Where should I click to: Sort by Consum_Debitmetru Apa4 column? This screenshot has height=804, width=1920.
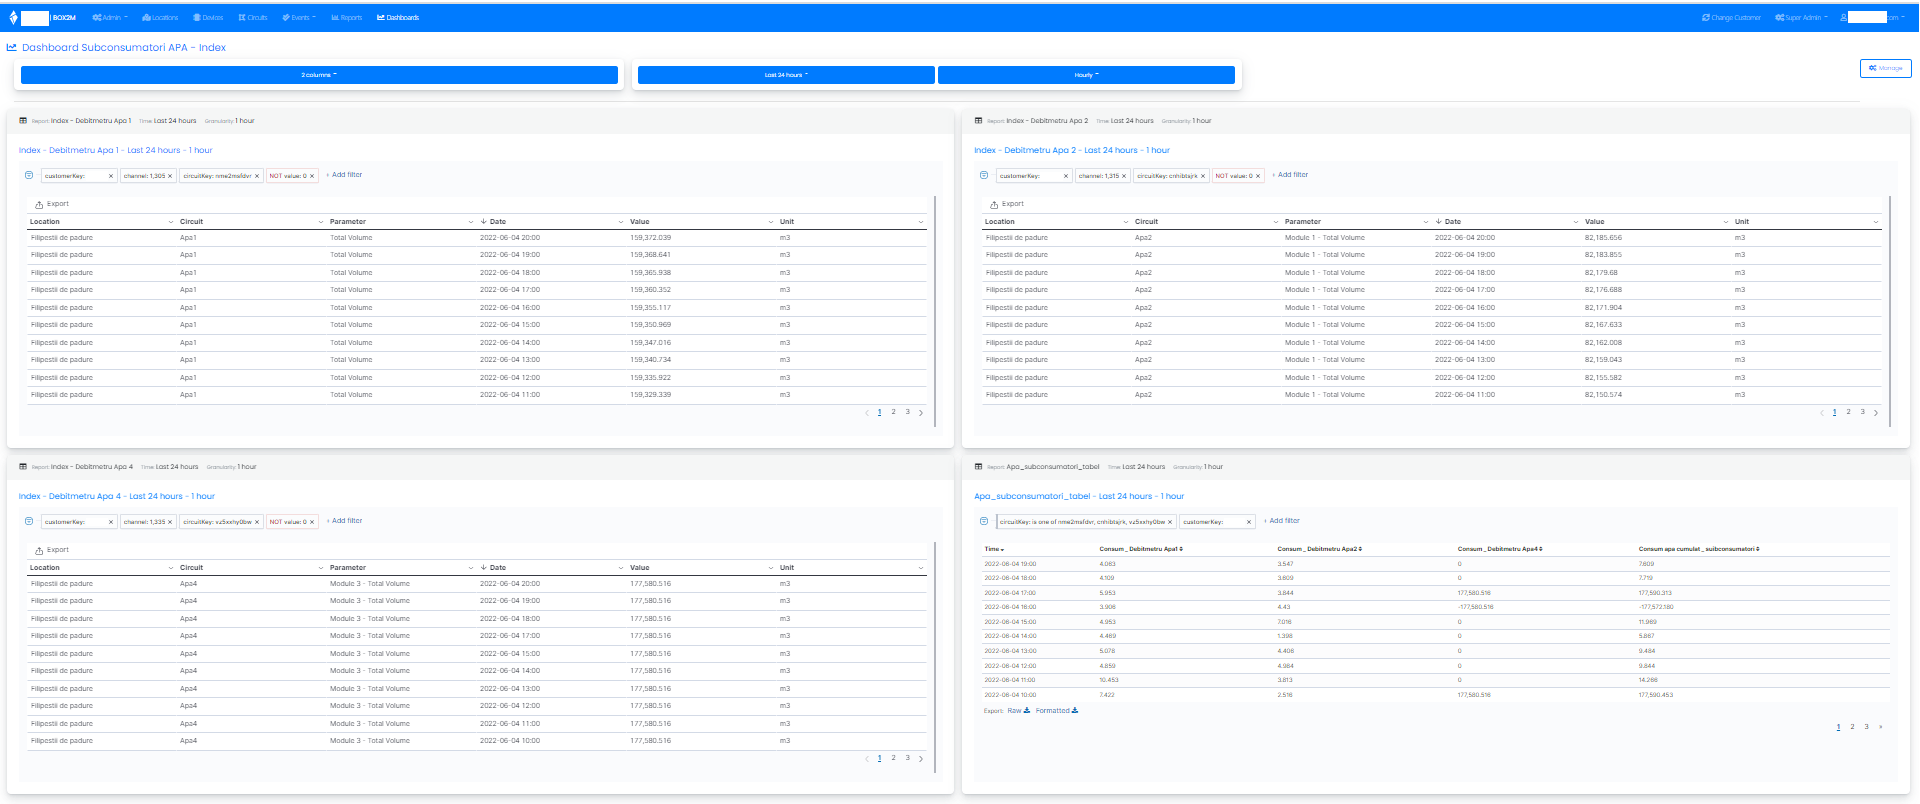click(1500, 549)
